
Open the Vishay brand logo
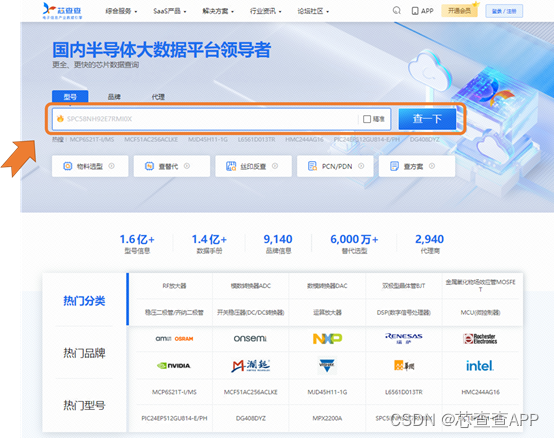[327, 366]
